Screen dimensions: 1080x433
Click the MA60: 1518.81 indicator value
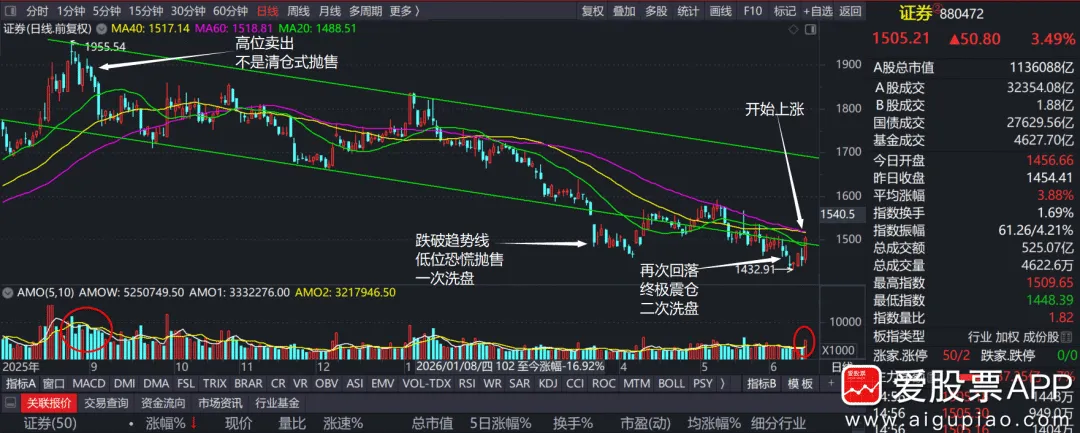pos(236,28)
